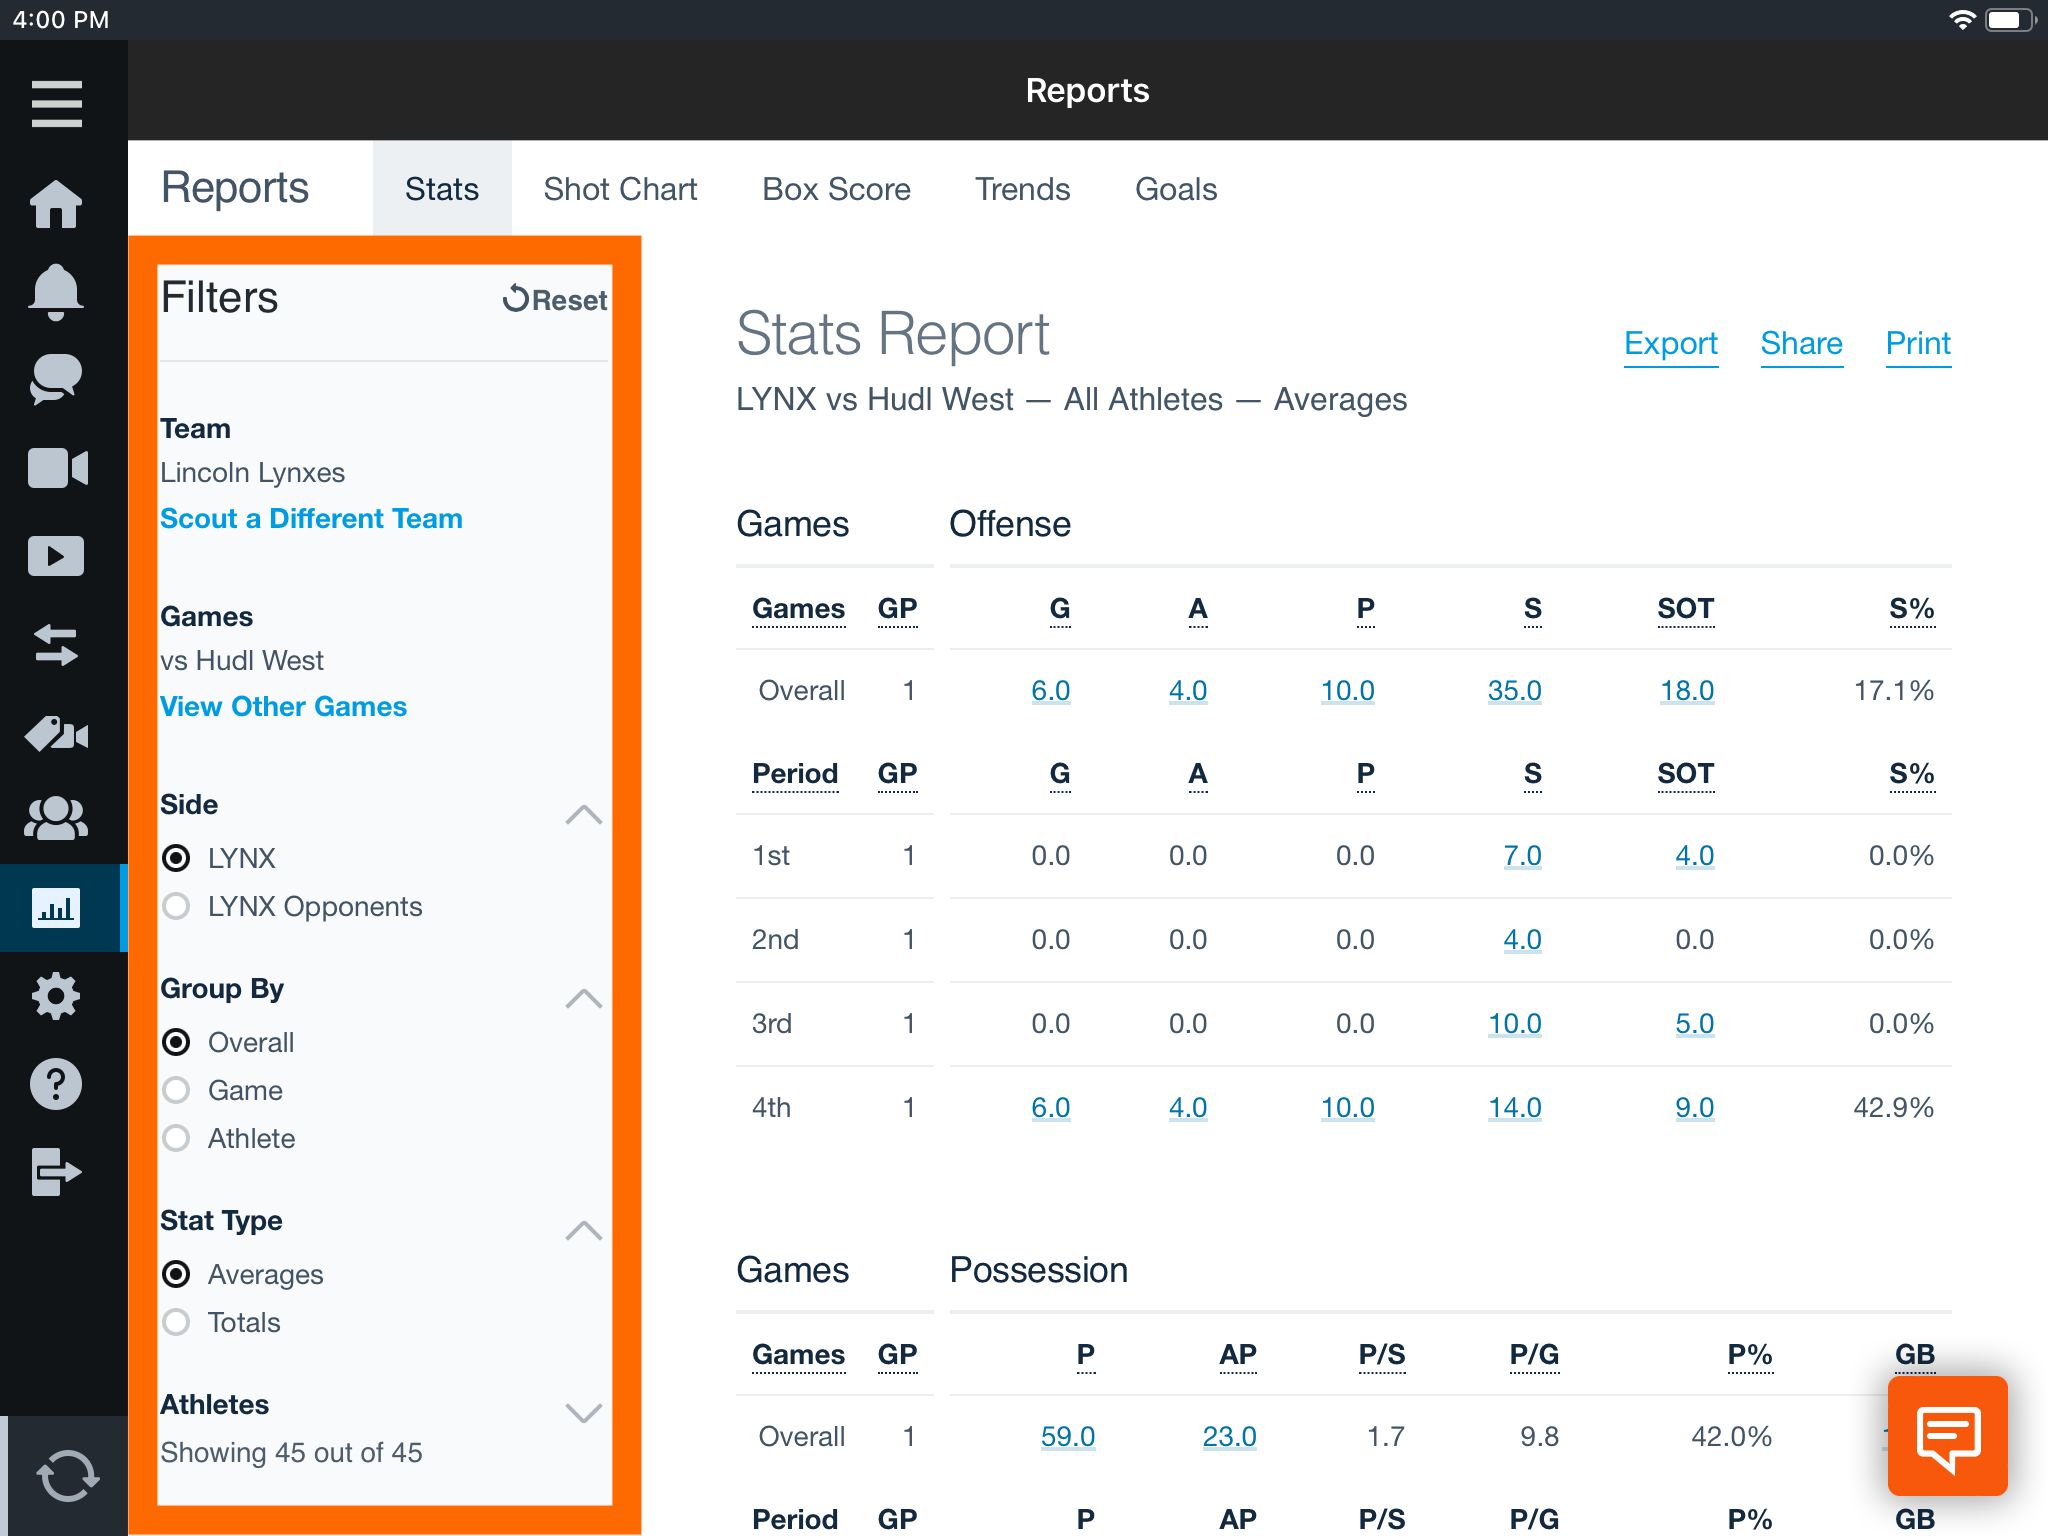
Task: Open team management via the people icon
Action: click(x=57, y=819)
